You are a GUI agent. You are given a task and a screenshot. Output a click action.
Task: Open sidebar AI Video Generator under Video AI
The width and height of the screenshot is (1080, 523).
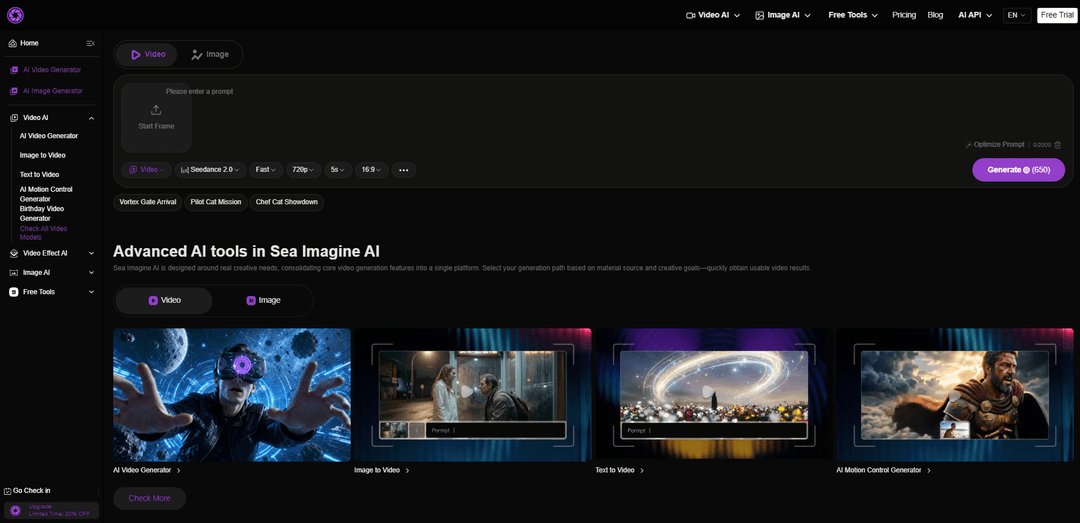[x=49, y=136]
